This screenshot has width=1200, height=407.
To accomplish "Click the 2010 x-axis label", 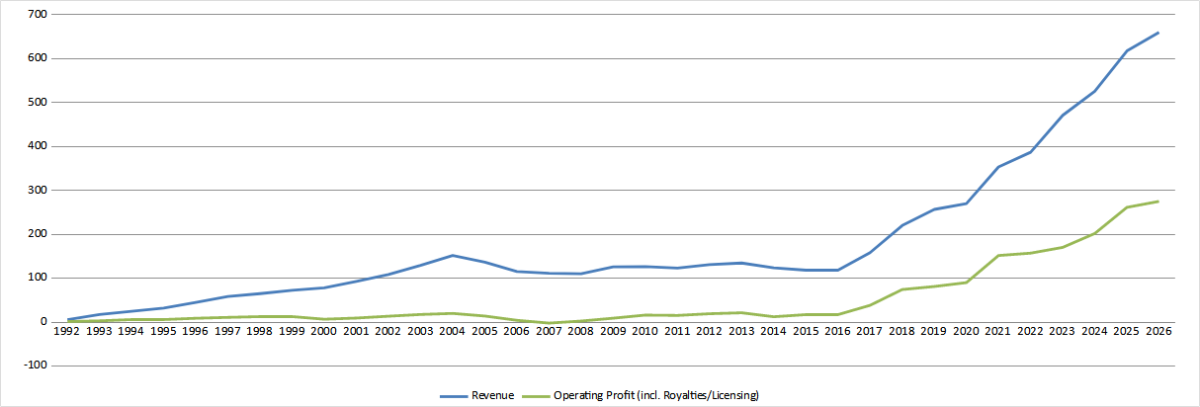I will tap(645, 333).
